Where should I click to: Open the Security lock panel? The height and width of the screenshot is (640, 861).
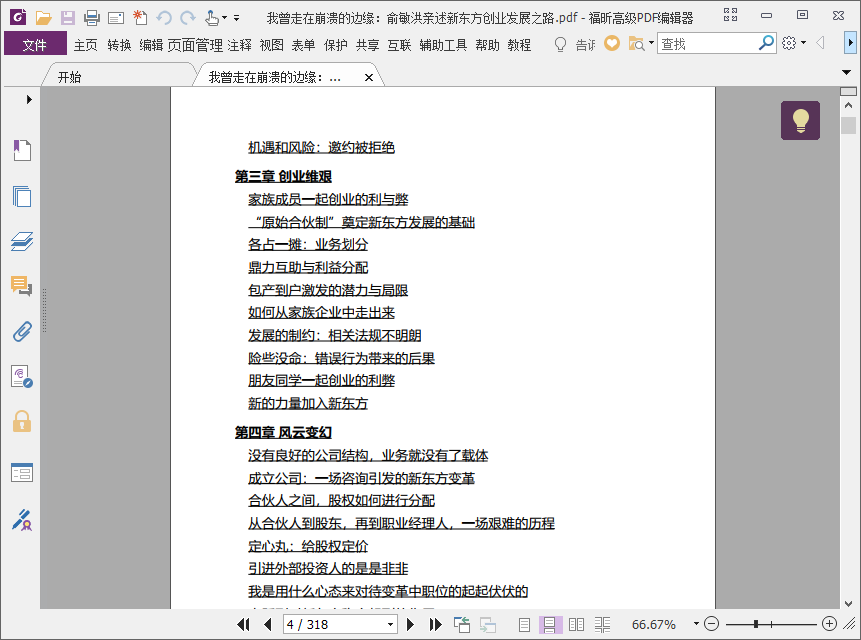tap(22, 421)
